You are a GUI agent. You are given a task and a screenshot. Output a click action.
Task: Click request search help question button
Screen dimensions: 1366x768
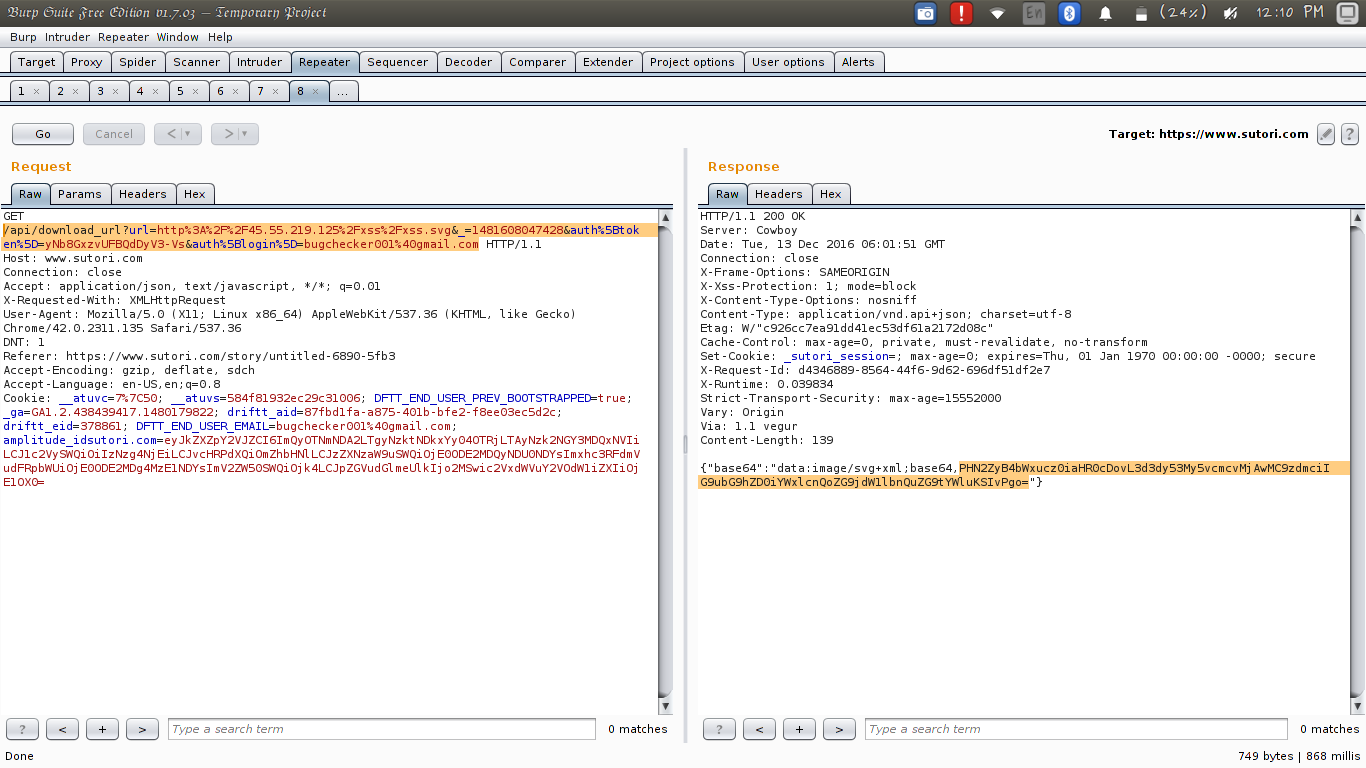point(23,729)
